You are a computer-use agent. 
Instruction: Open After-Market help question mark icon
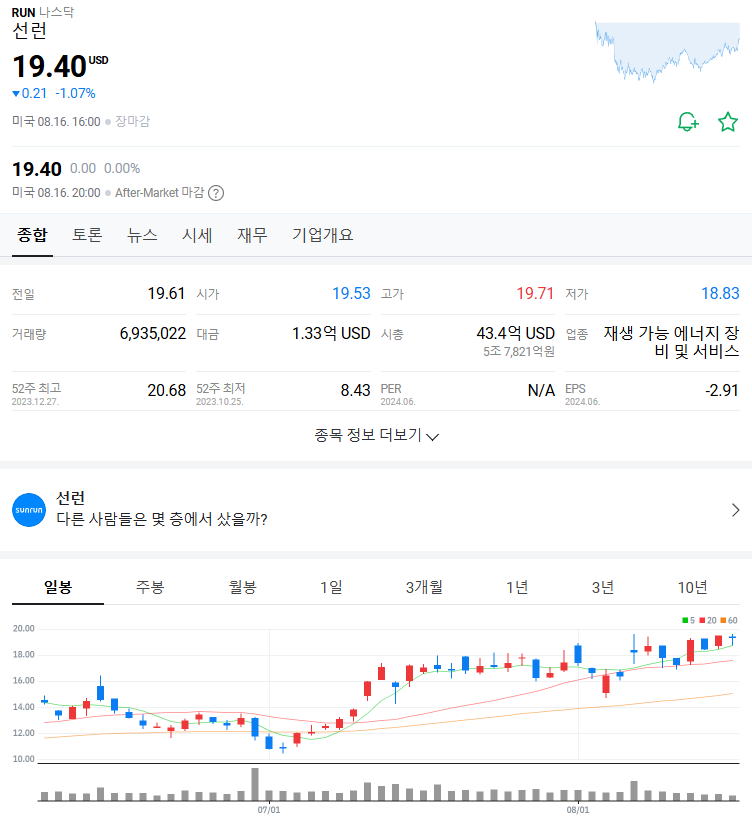point(216,193)
